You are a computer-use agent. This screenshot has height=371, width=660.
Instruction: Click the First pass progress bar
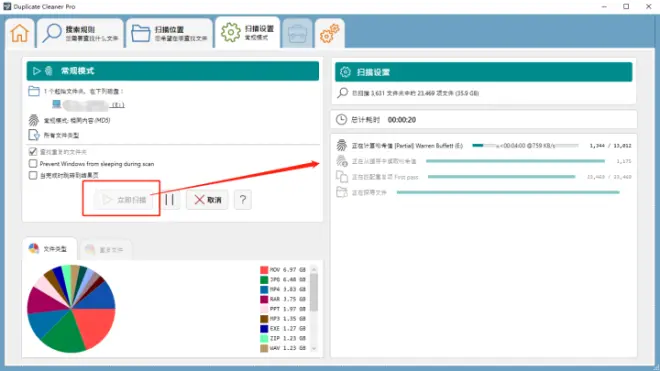501,177
